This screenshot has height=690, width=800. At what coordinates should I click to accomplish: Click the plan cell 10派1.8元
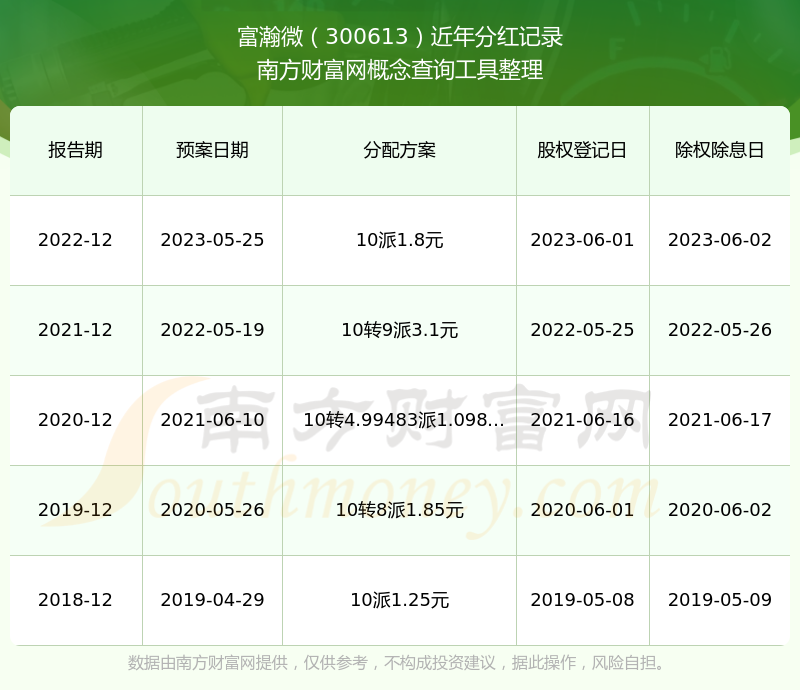[399, 240]
